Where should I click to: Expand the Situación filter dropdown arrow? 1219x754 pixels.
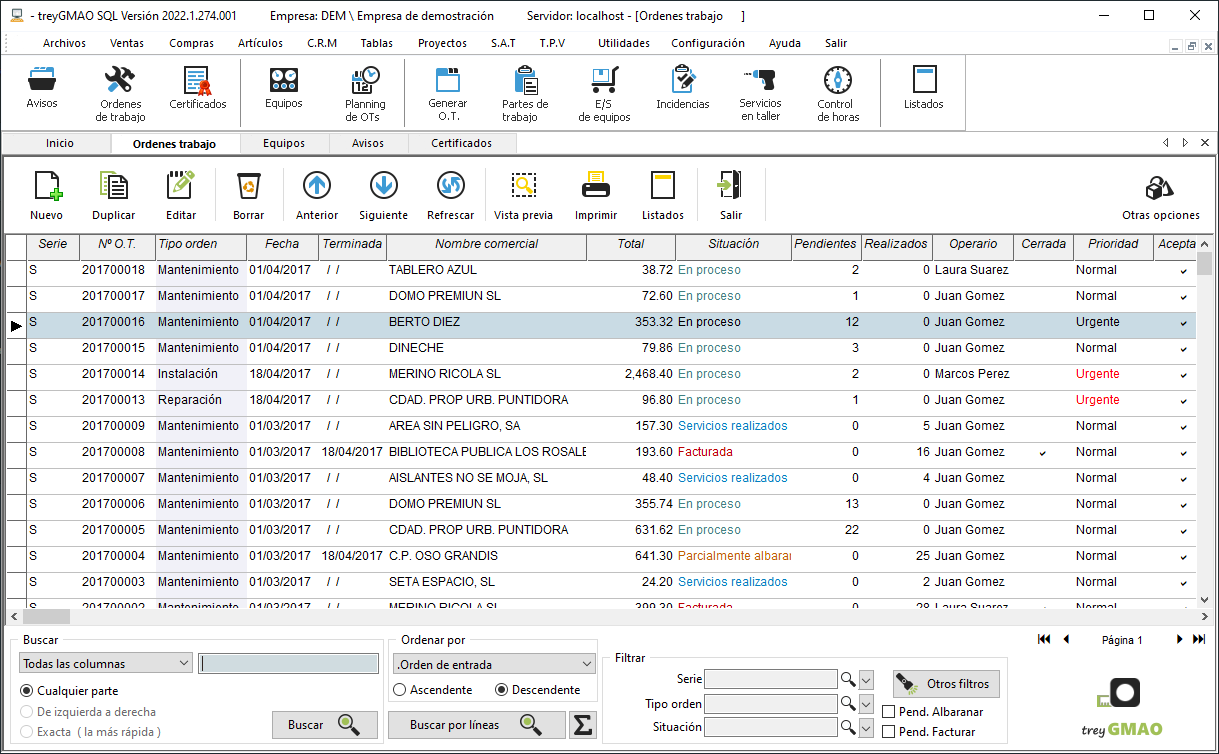867,728
